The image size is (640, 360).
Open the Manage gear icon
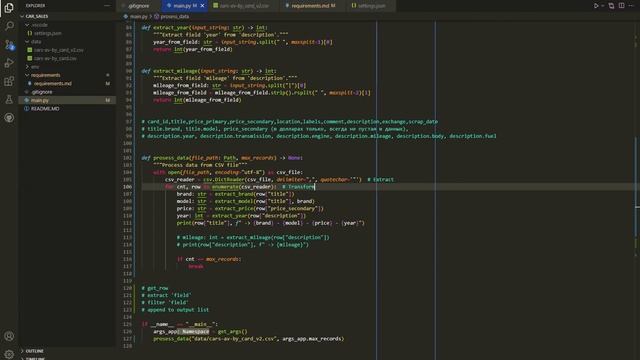9,353
